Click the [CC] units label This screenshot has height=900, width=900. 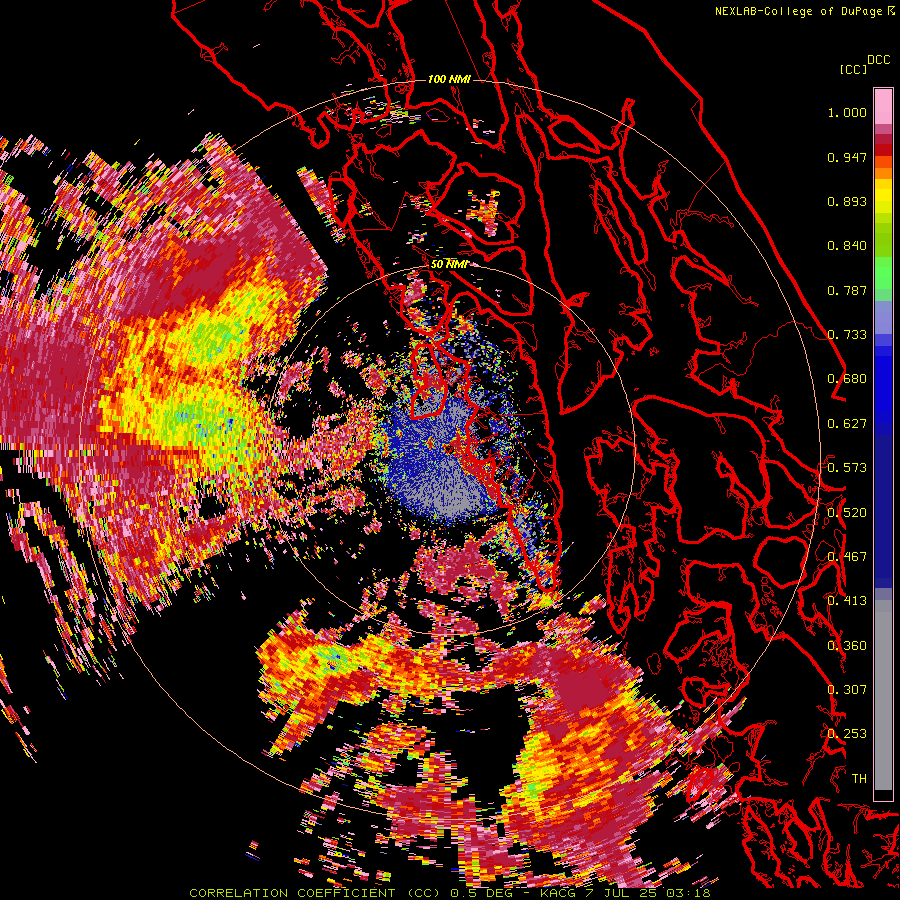853,69
